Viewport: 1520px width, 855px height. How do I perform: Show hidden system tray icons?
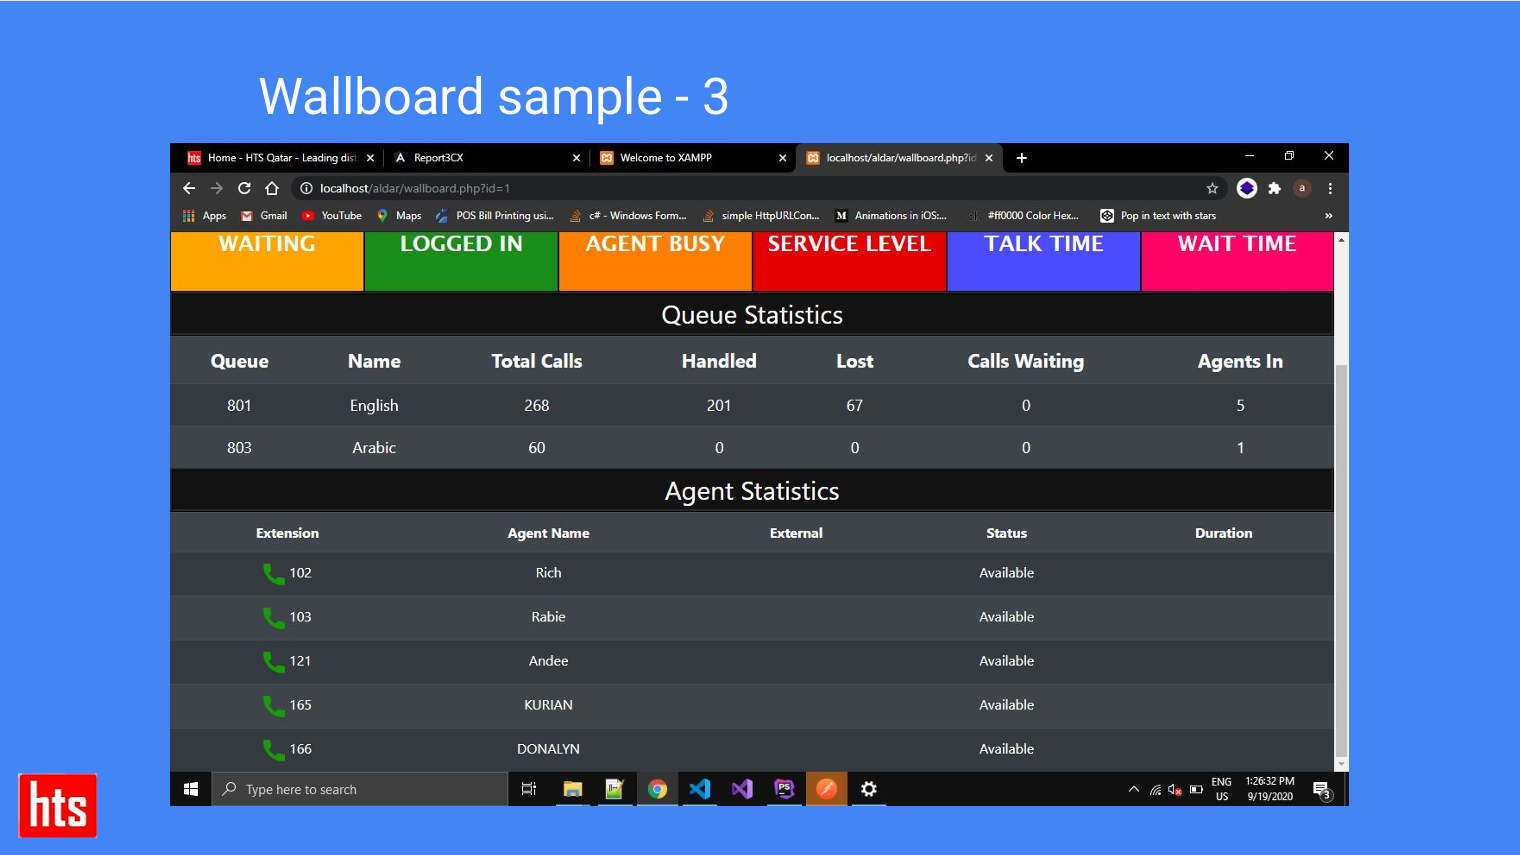click(1133, 789)
